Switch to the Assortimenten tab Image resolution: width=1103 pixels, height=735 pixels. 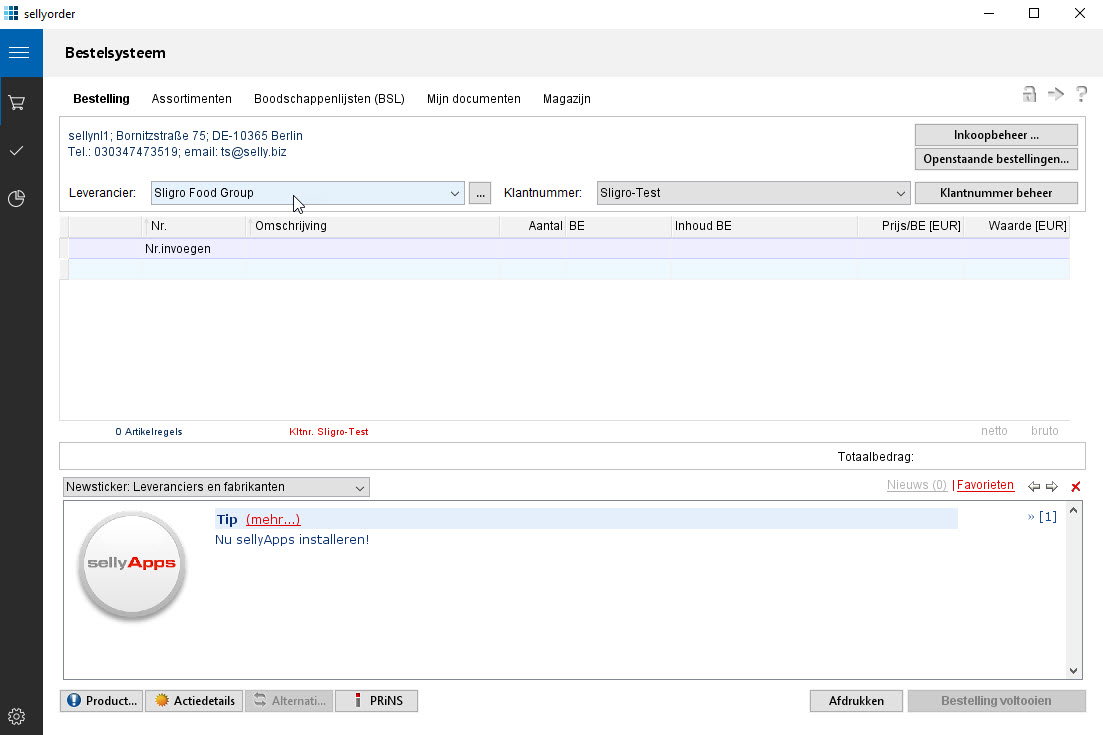(x=191, y=99)
